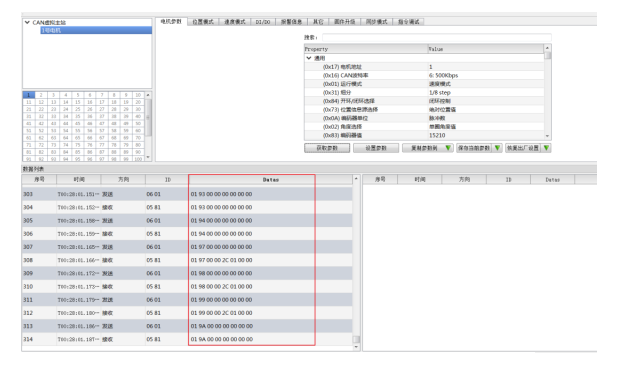Select motor address cell 25 in grid

tap(78, 109)
